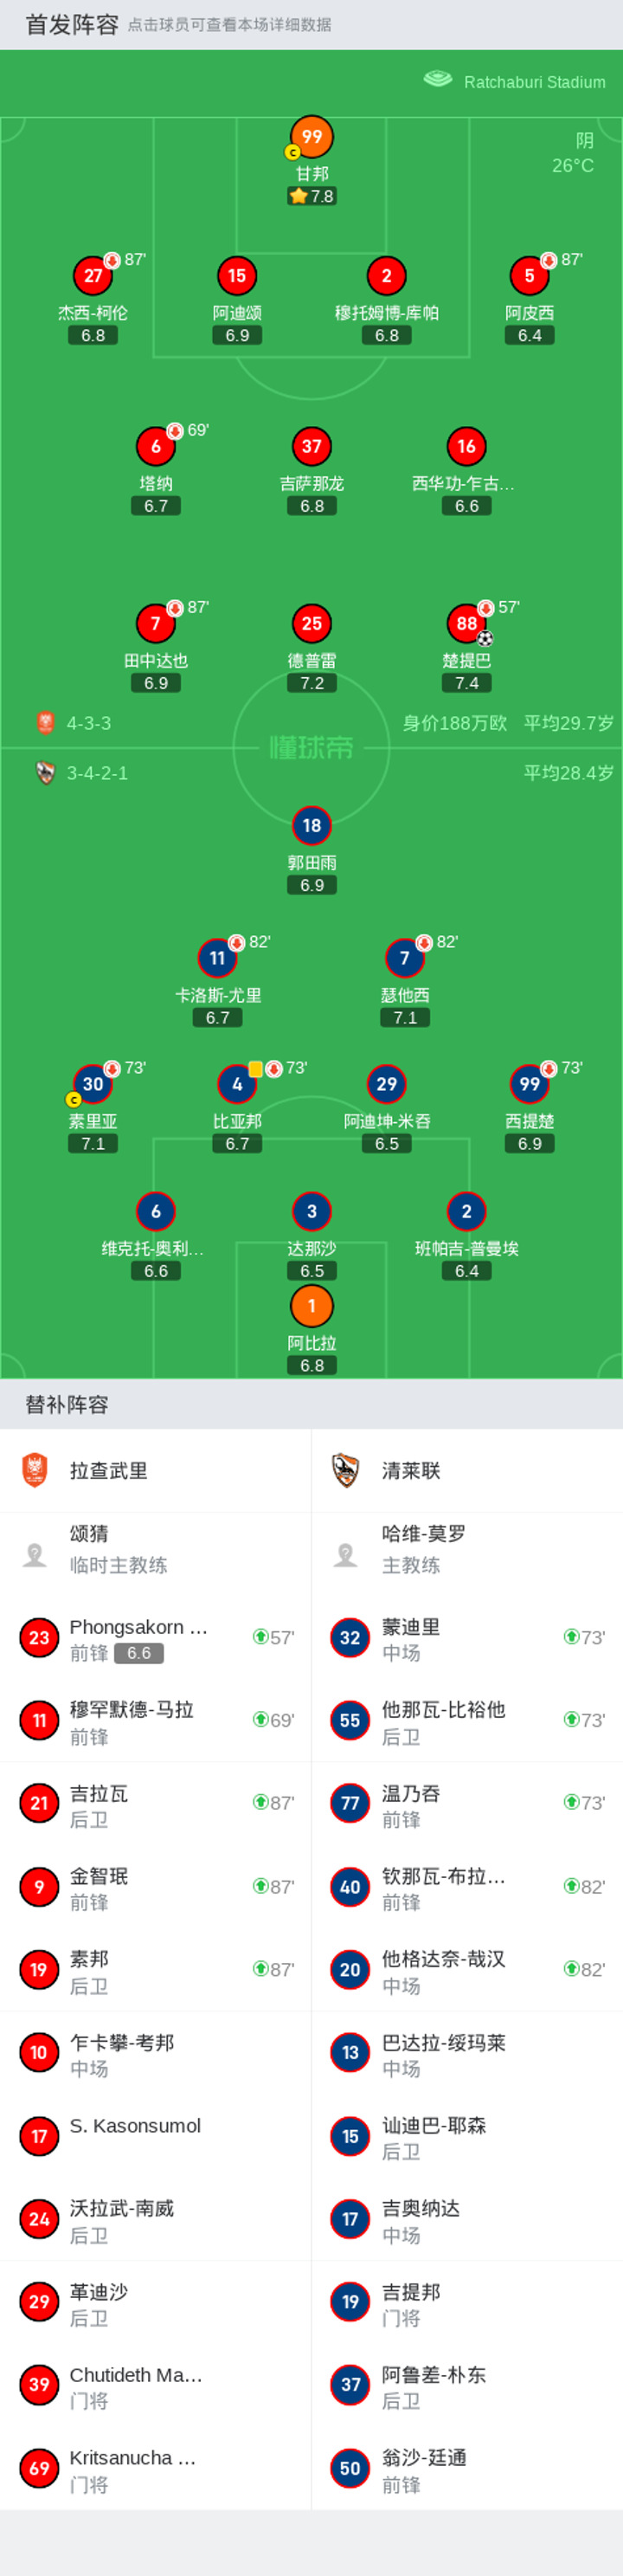The image size is (623, 2576).
Task: Tap the stadium icon beside Ratchaburi Stadium
Action: click(438, 80)
